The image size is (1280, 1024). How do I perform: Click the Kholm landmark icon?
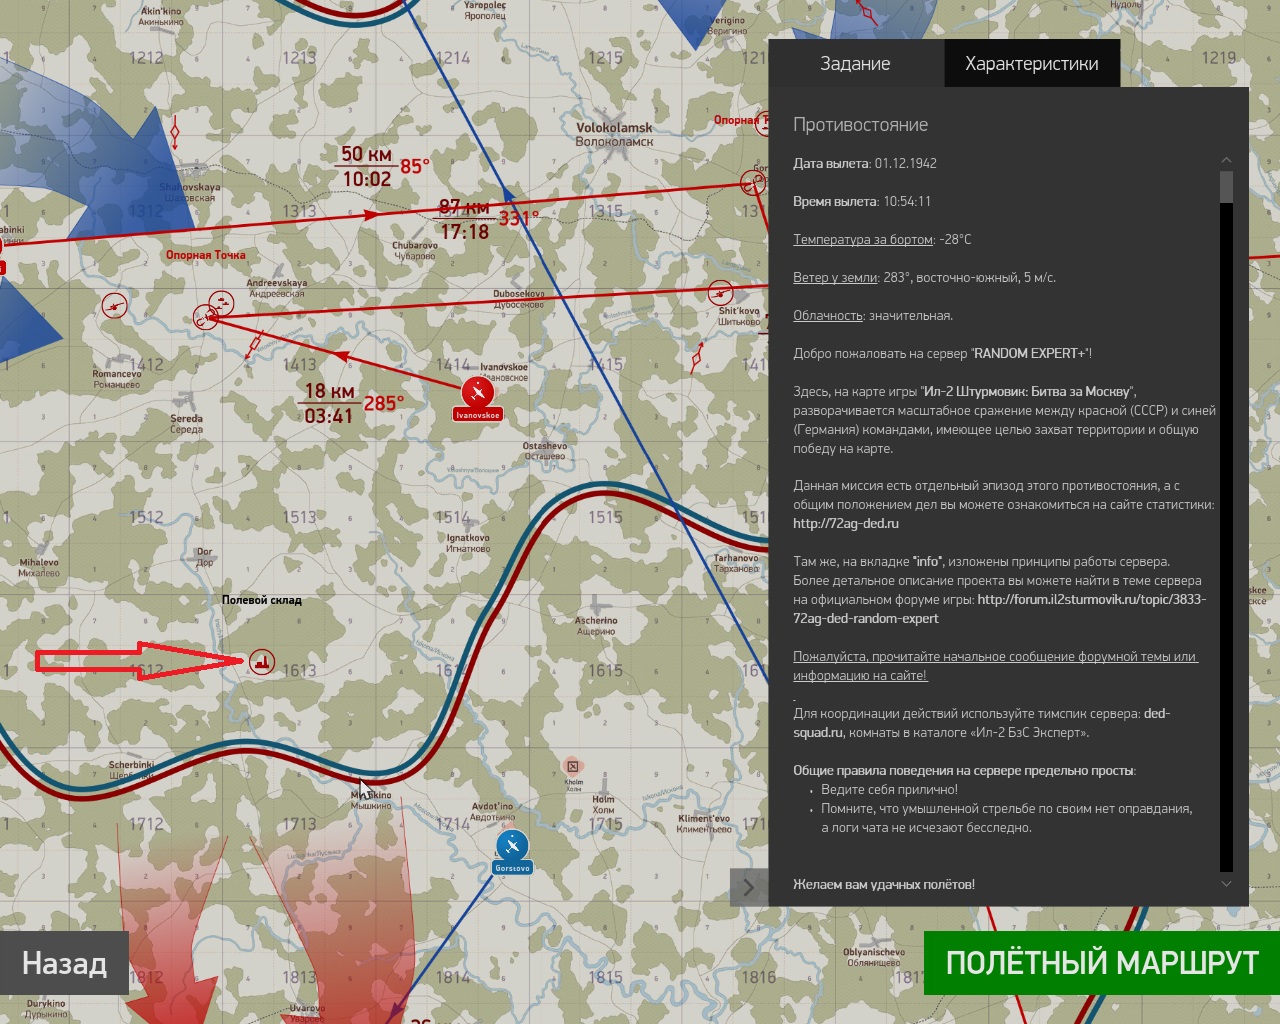pos(573,765)
